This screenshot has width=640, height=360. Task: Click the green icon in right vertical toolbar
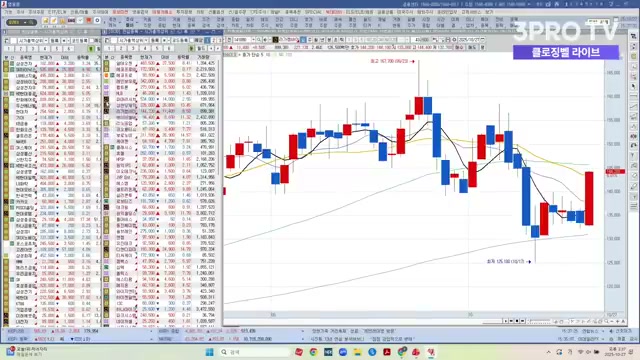[633, 56]
